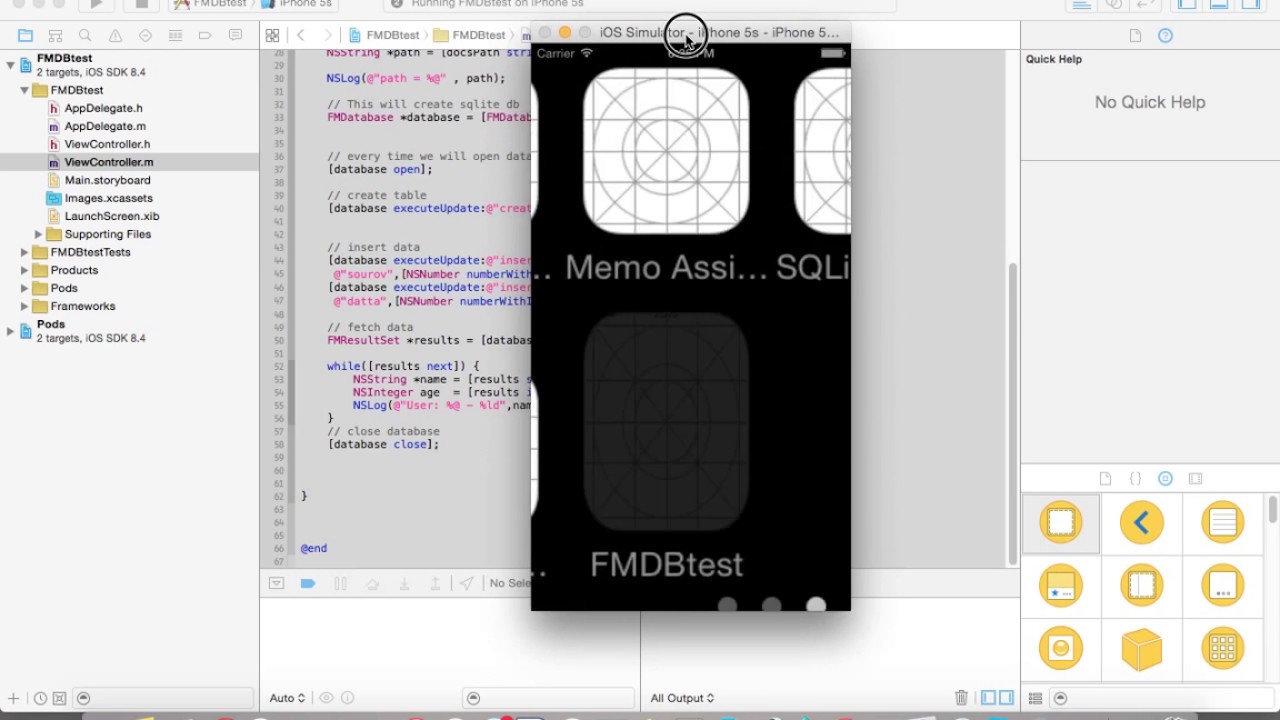Select the Navigation Controller back-arrow object
Screen dimensions: 1280x720
[x=1142, y=522]
